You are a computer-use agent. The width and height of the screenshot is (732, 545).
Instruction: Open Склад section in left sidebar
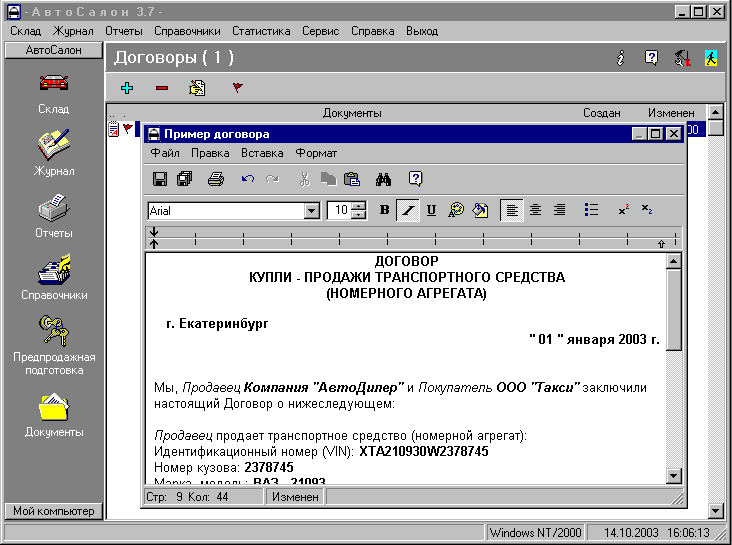(x=54, y=91)
